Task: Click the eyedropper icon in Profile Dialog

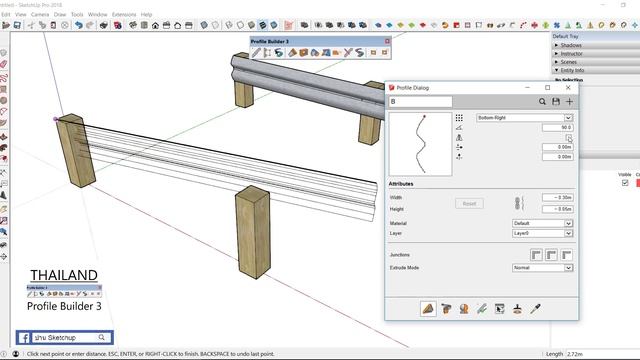Action: pos(535,309)
